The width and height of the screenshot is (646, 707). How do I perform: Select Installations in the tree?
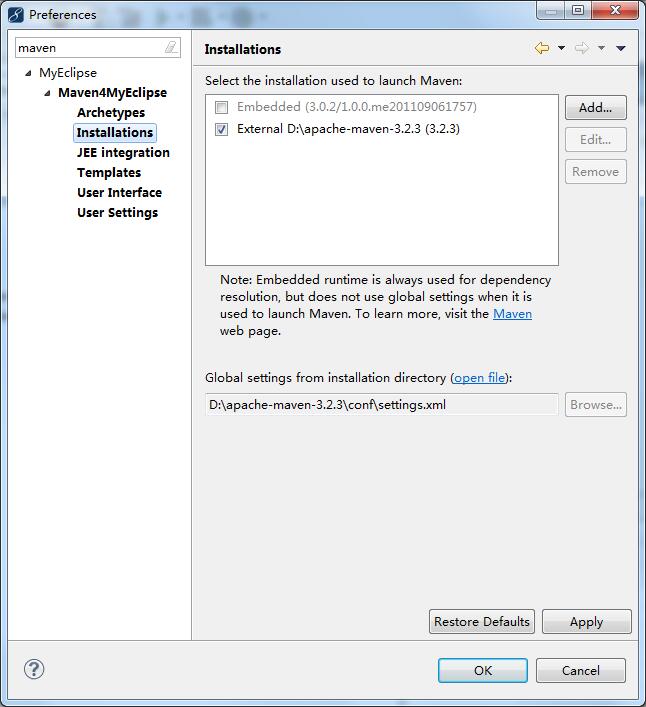(115, 133)
